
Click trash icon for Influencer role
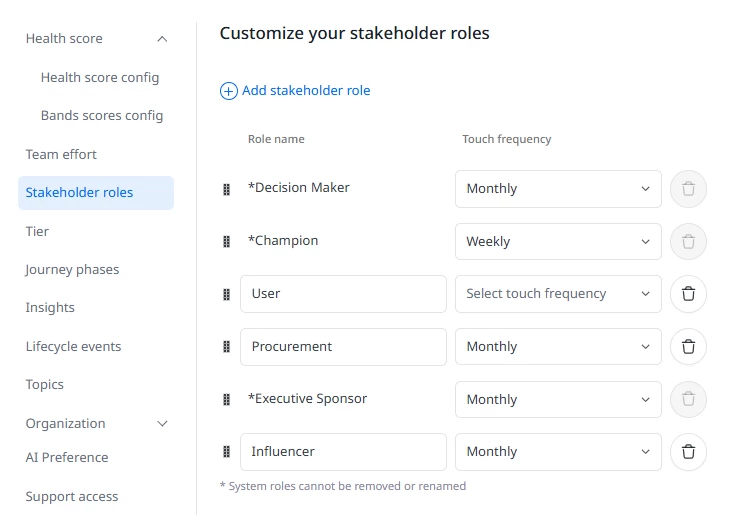click(688, 451)
